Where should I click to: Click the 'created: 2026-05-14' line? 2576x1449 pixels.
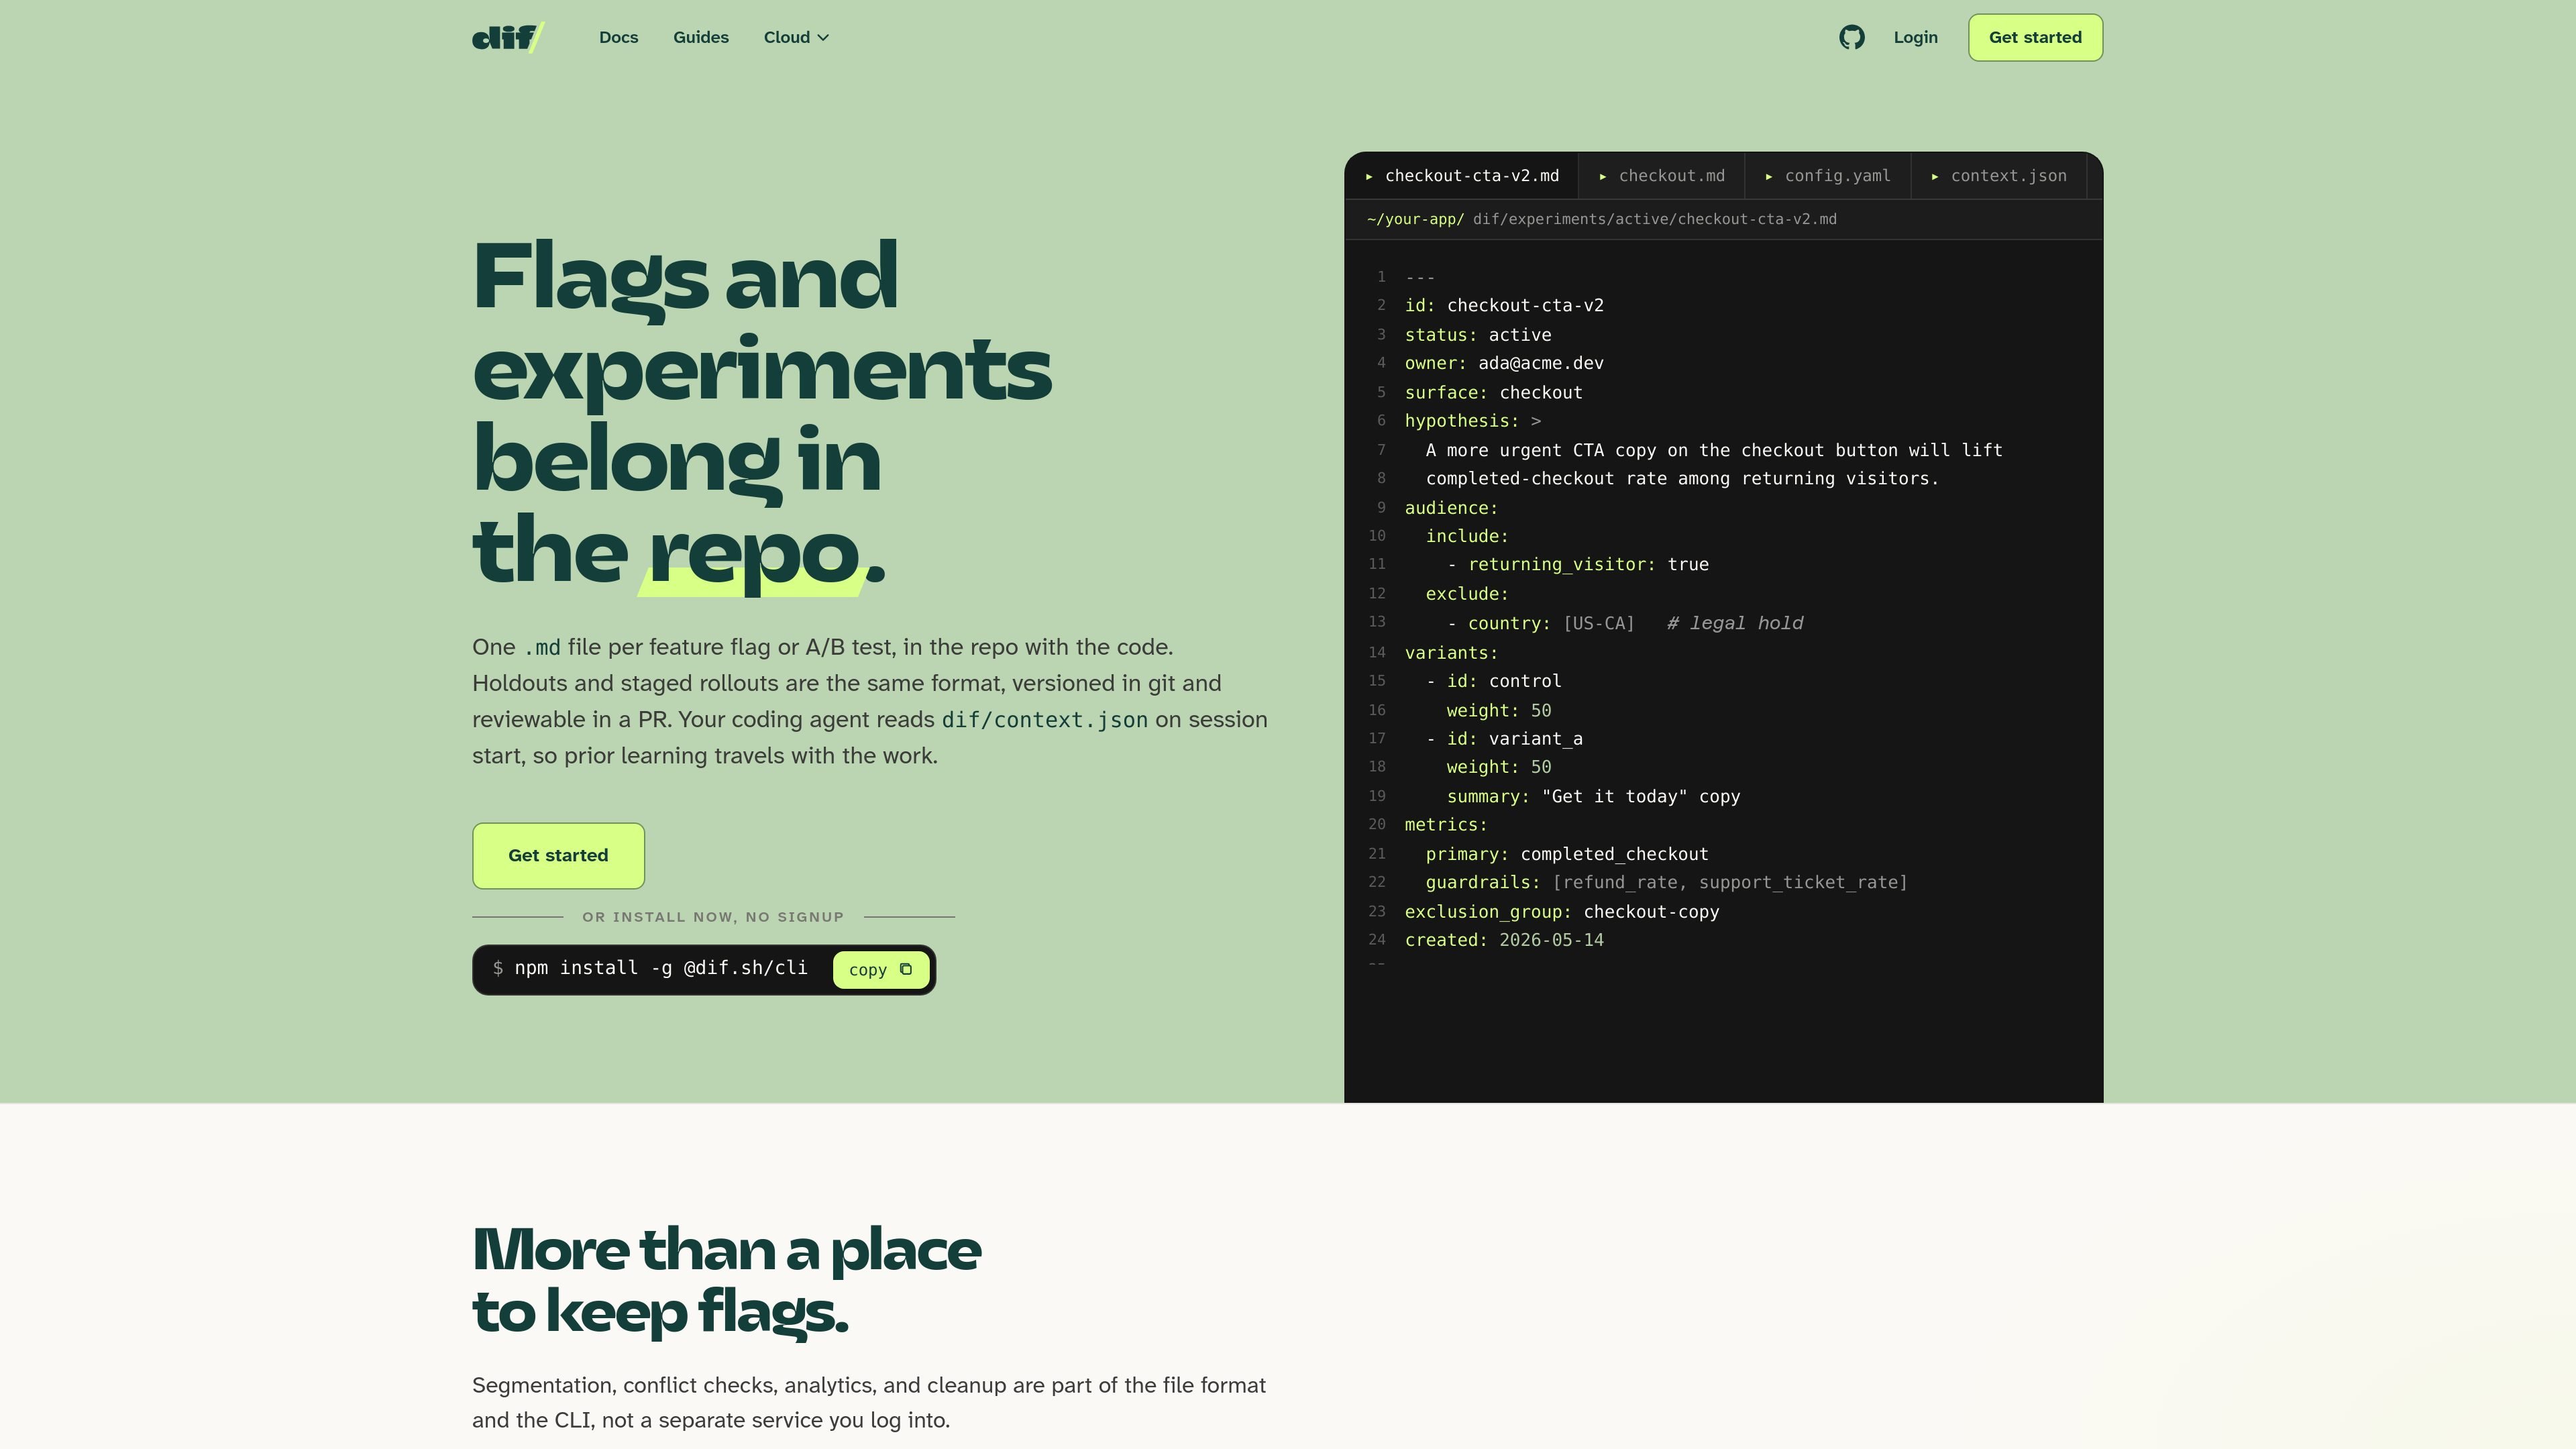[1504, 940]
